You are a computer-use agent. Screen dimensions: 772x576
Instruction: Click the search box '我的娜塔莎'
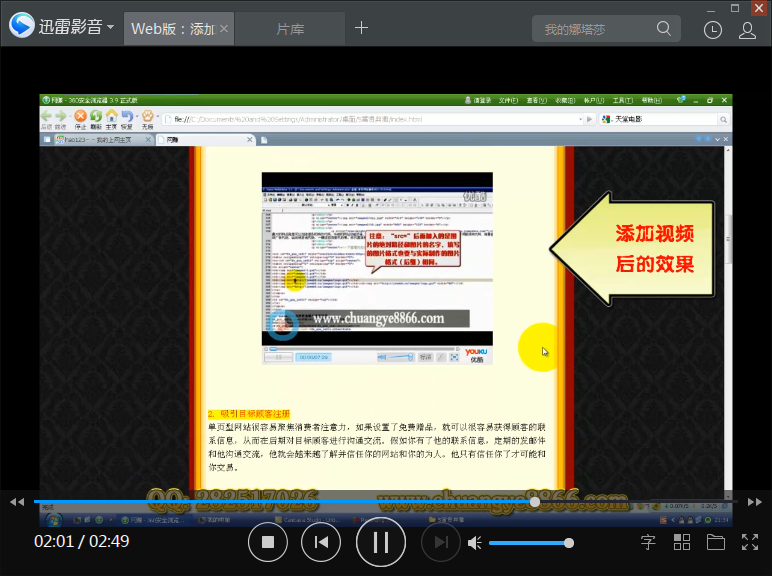(600, 29)
